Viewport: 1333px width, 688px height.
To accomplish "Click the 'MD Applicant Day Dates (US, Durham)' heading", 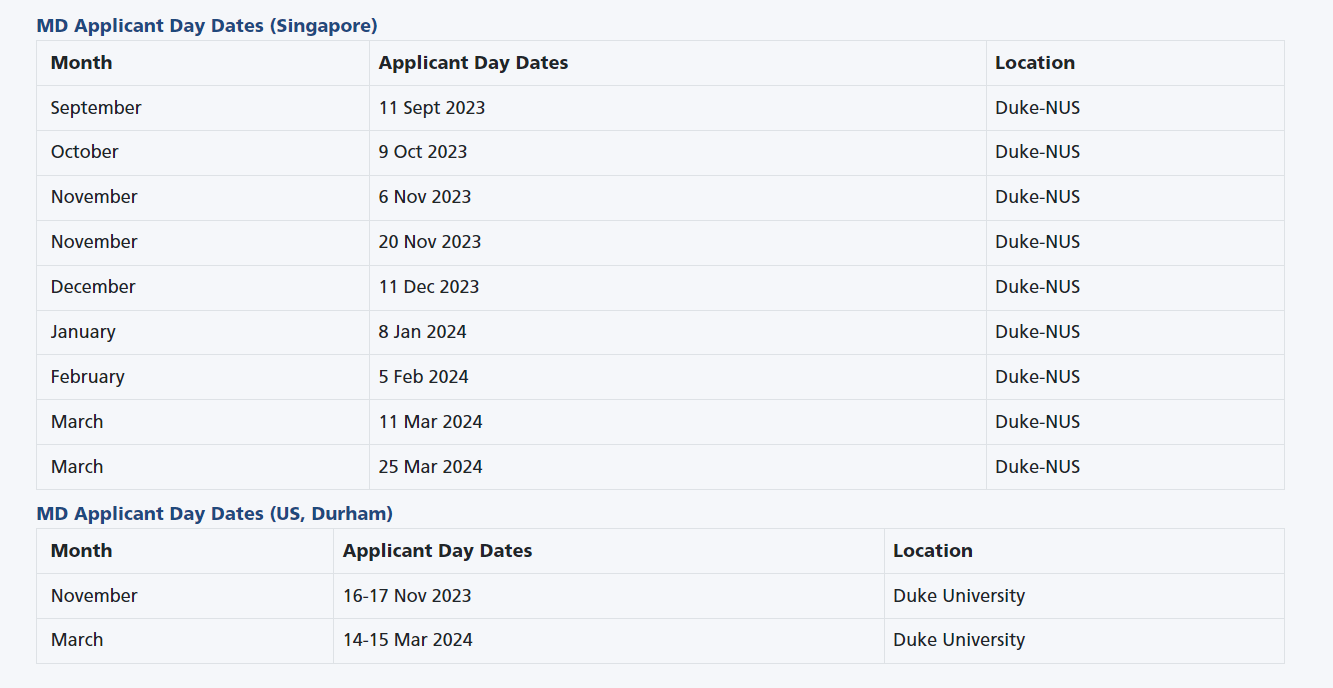I will coord(215,514).
